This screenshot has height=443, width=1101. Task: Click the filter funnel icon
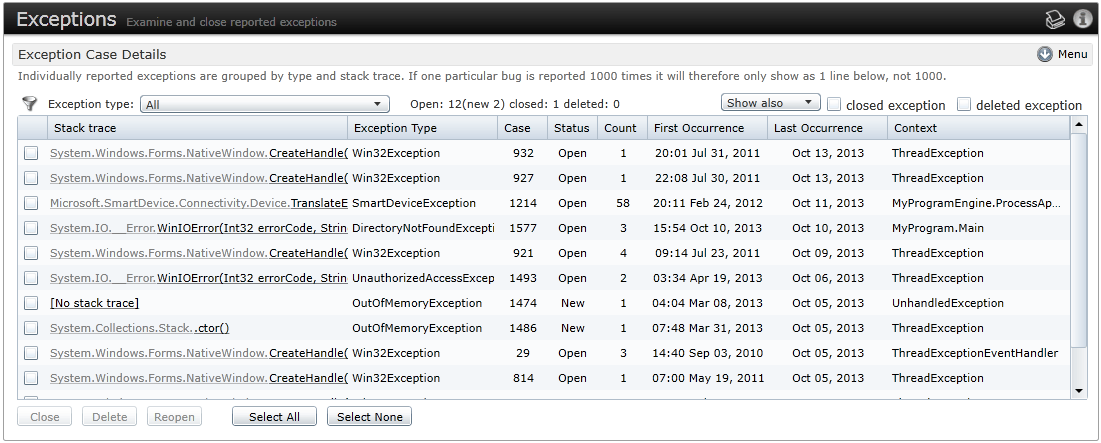click(x=30, y=104)
